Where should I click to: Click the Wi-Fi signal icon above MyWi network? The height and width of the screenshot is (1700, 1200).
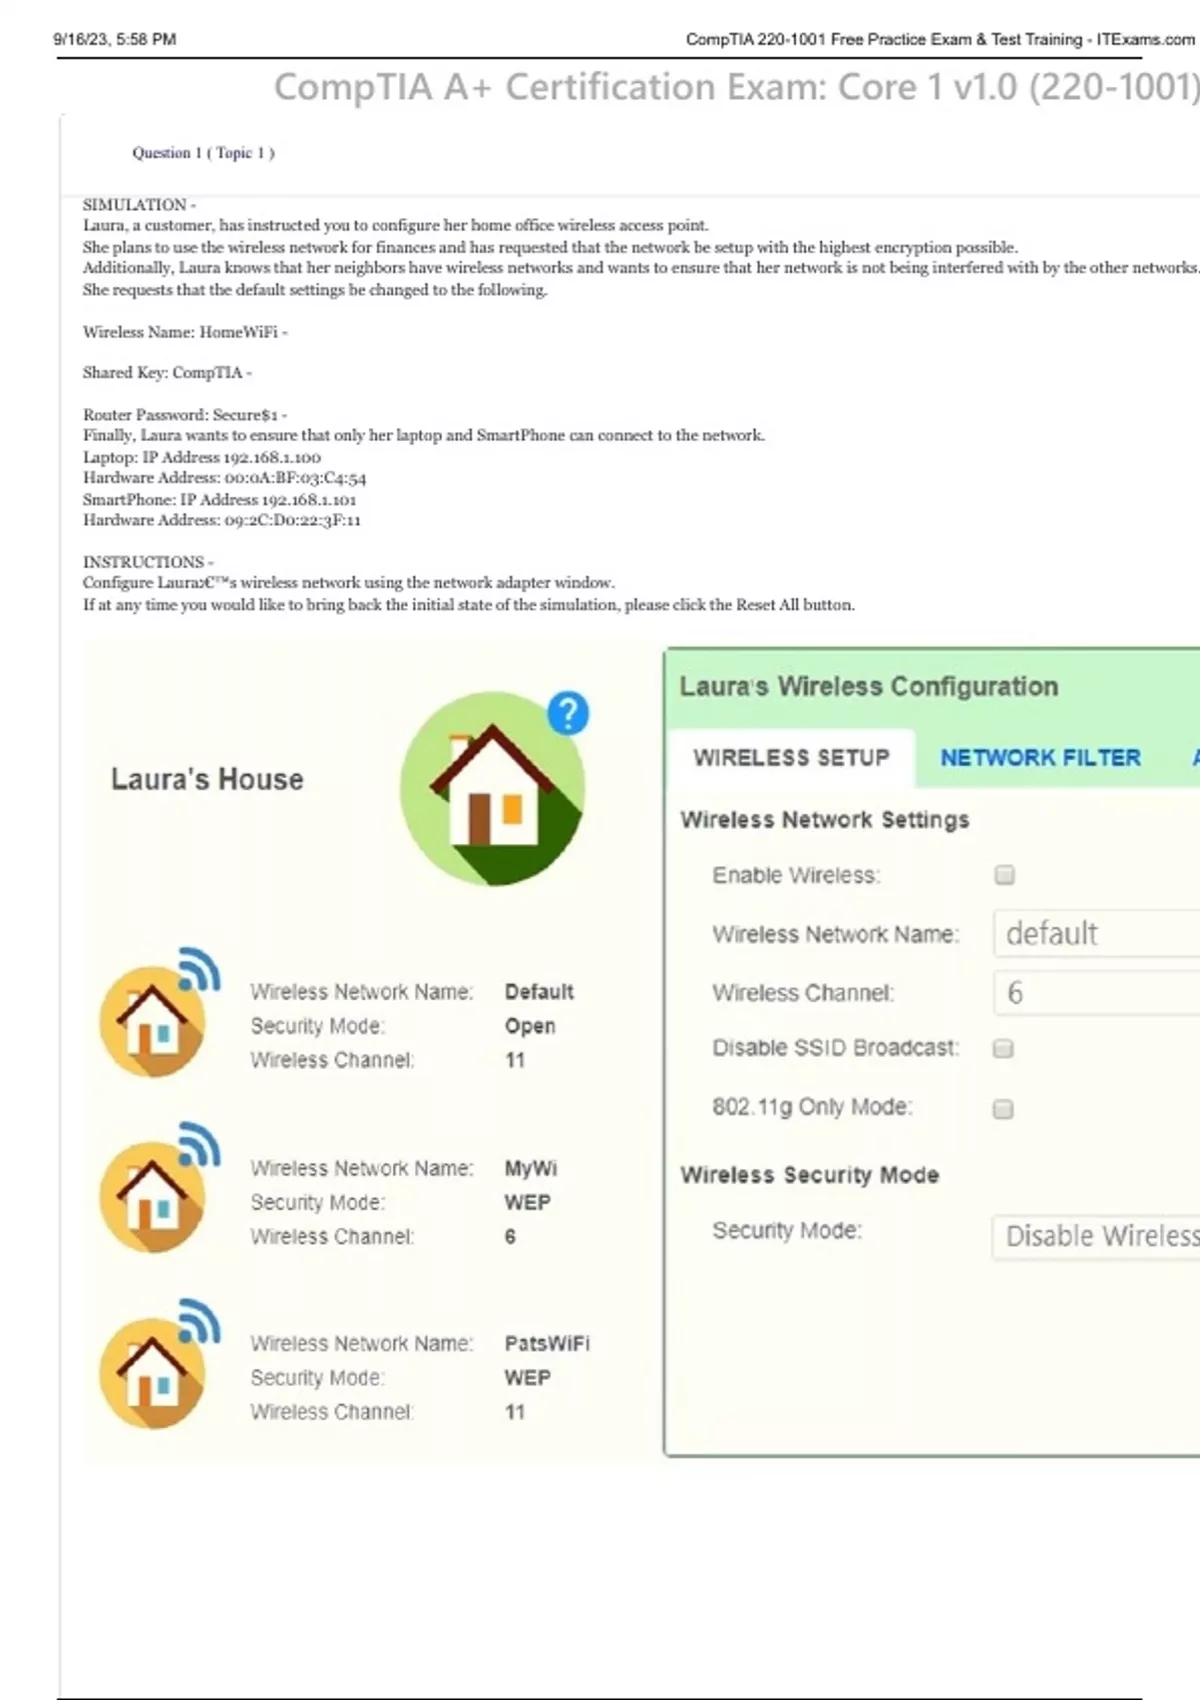pos(200,1144)
